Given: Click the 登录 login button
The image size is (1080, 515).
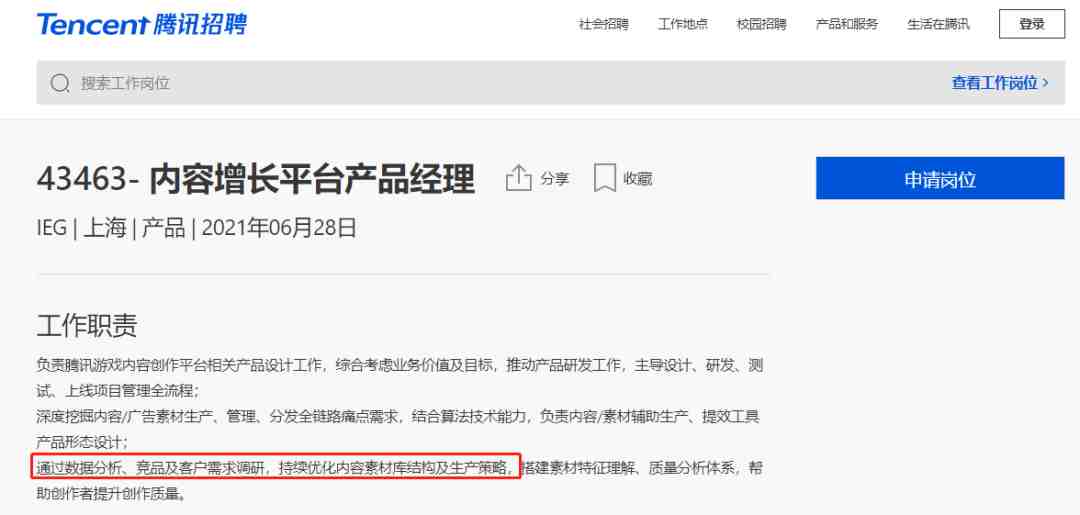Looking at the screenshot, I should point(1032,24).
